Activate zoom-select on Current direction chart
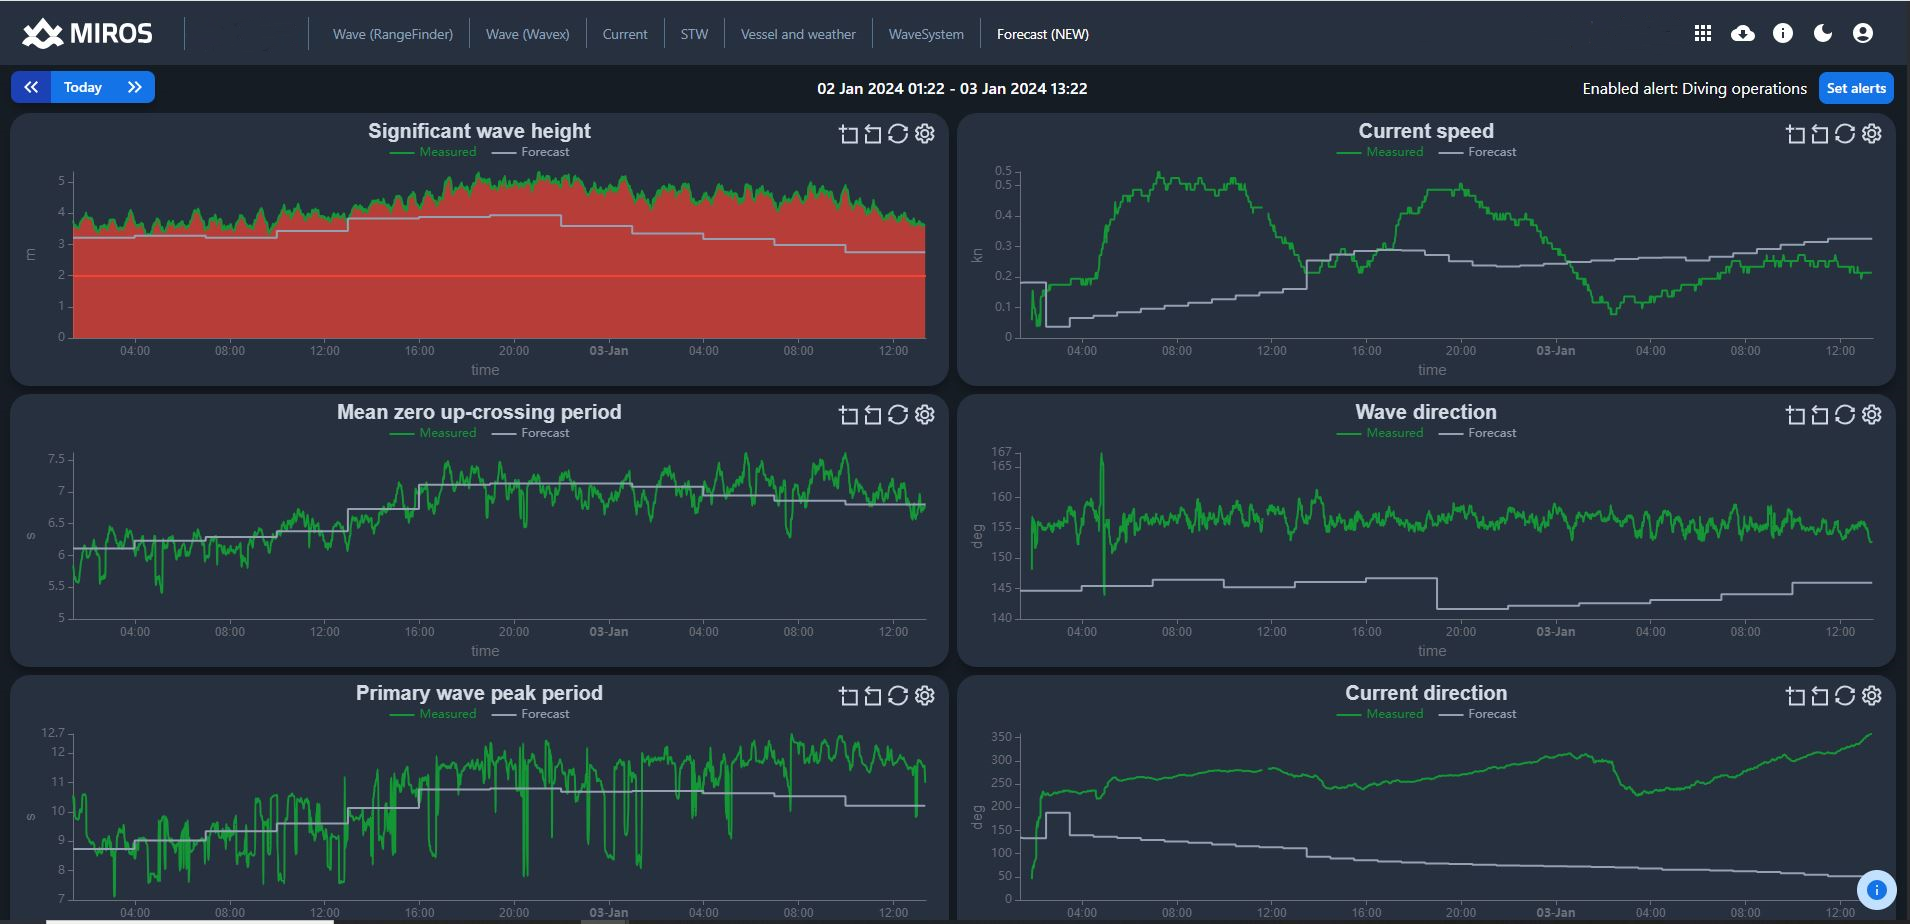 pos(1795,696)
